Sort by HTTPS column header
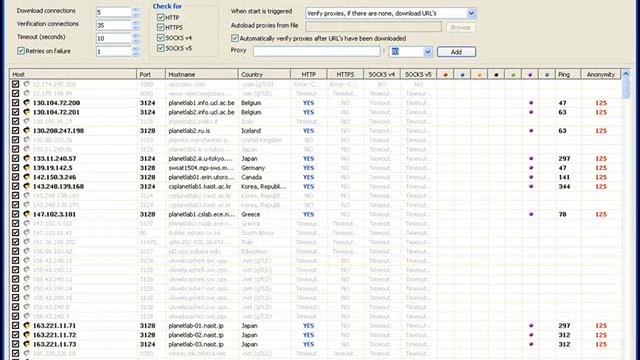 coord(345,74)
